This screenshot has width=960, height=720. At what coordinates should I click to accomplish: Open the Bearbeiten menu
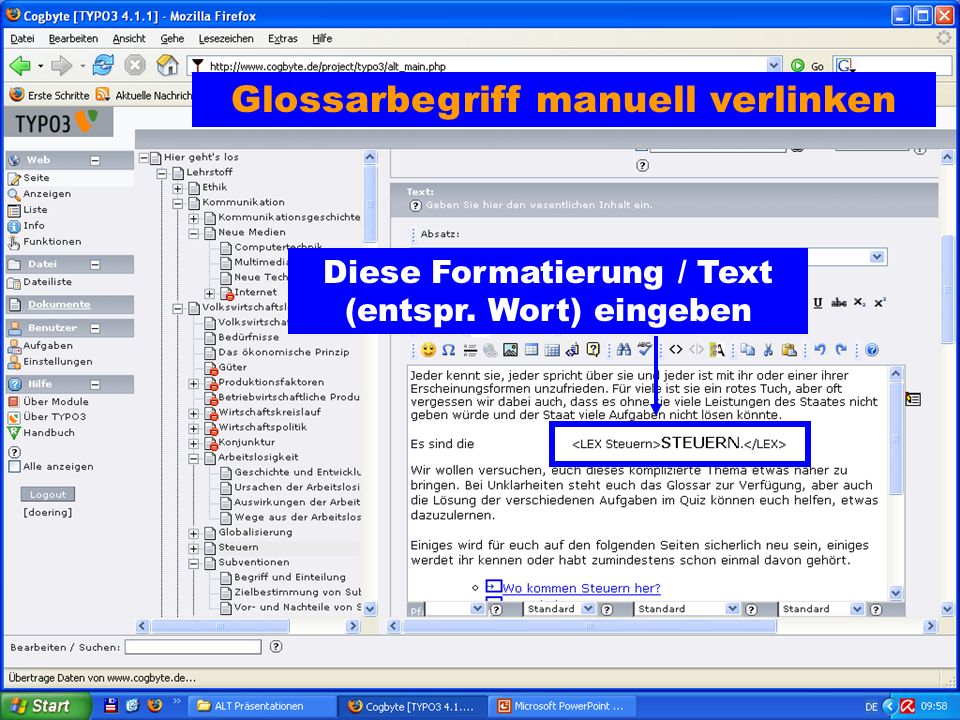point(73,39)
